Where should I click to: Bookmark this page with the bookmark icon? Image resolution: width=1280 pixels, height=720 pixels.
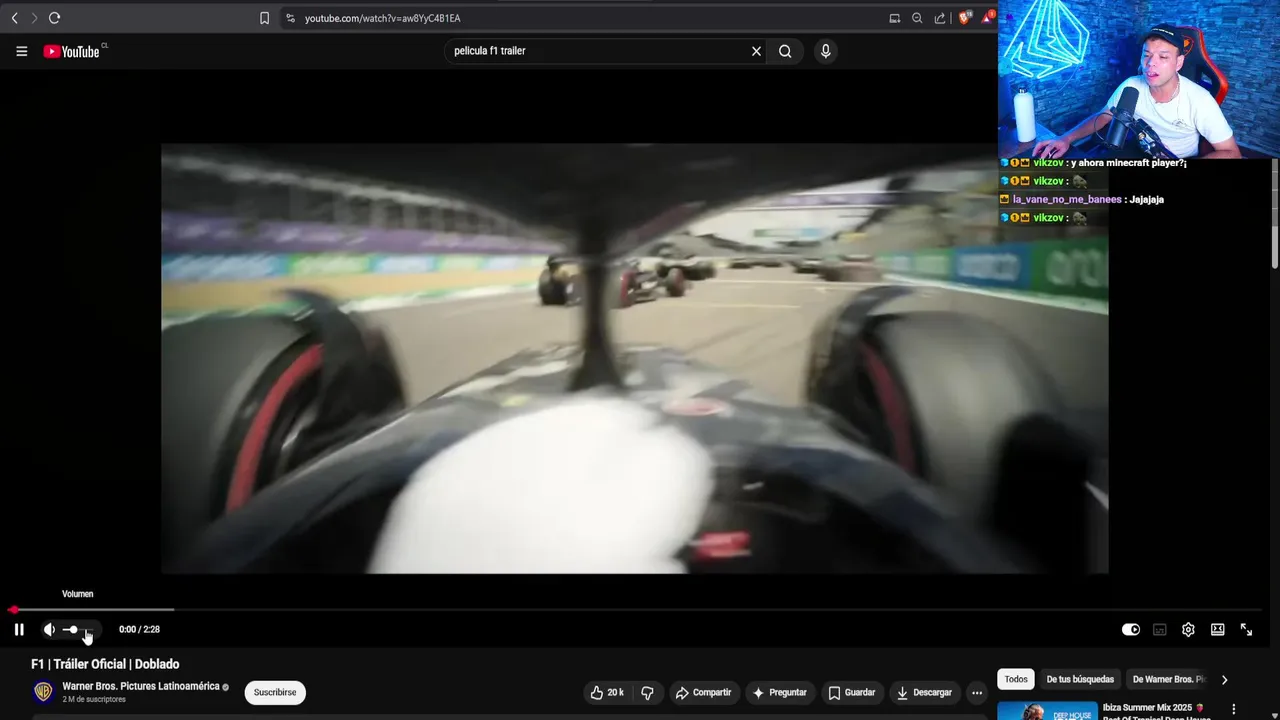[264, 18]
